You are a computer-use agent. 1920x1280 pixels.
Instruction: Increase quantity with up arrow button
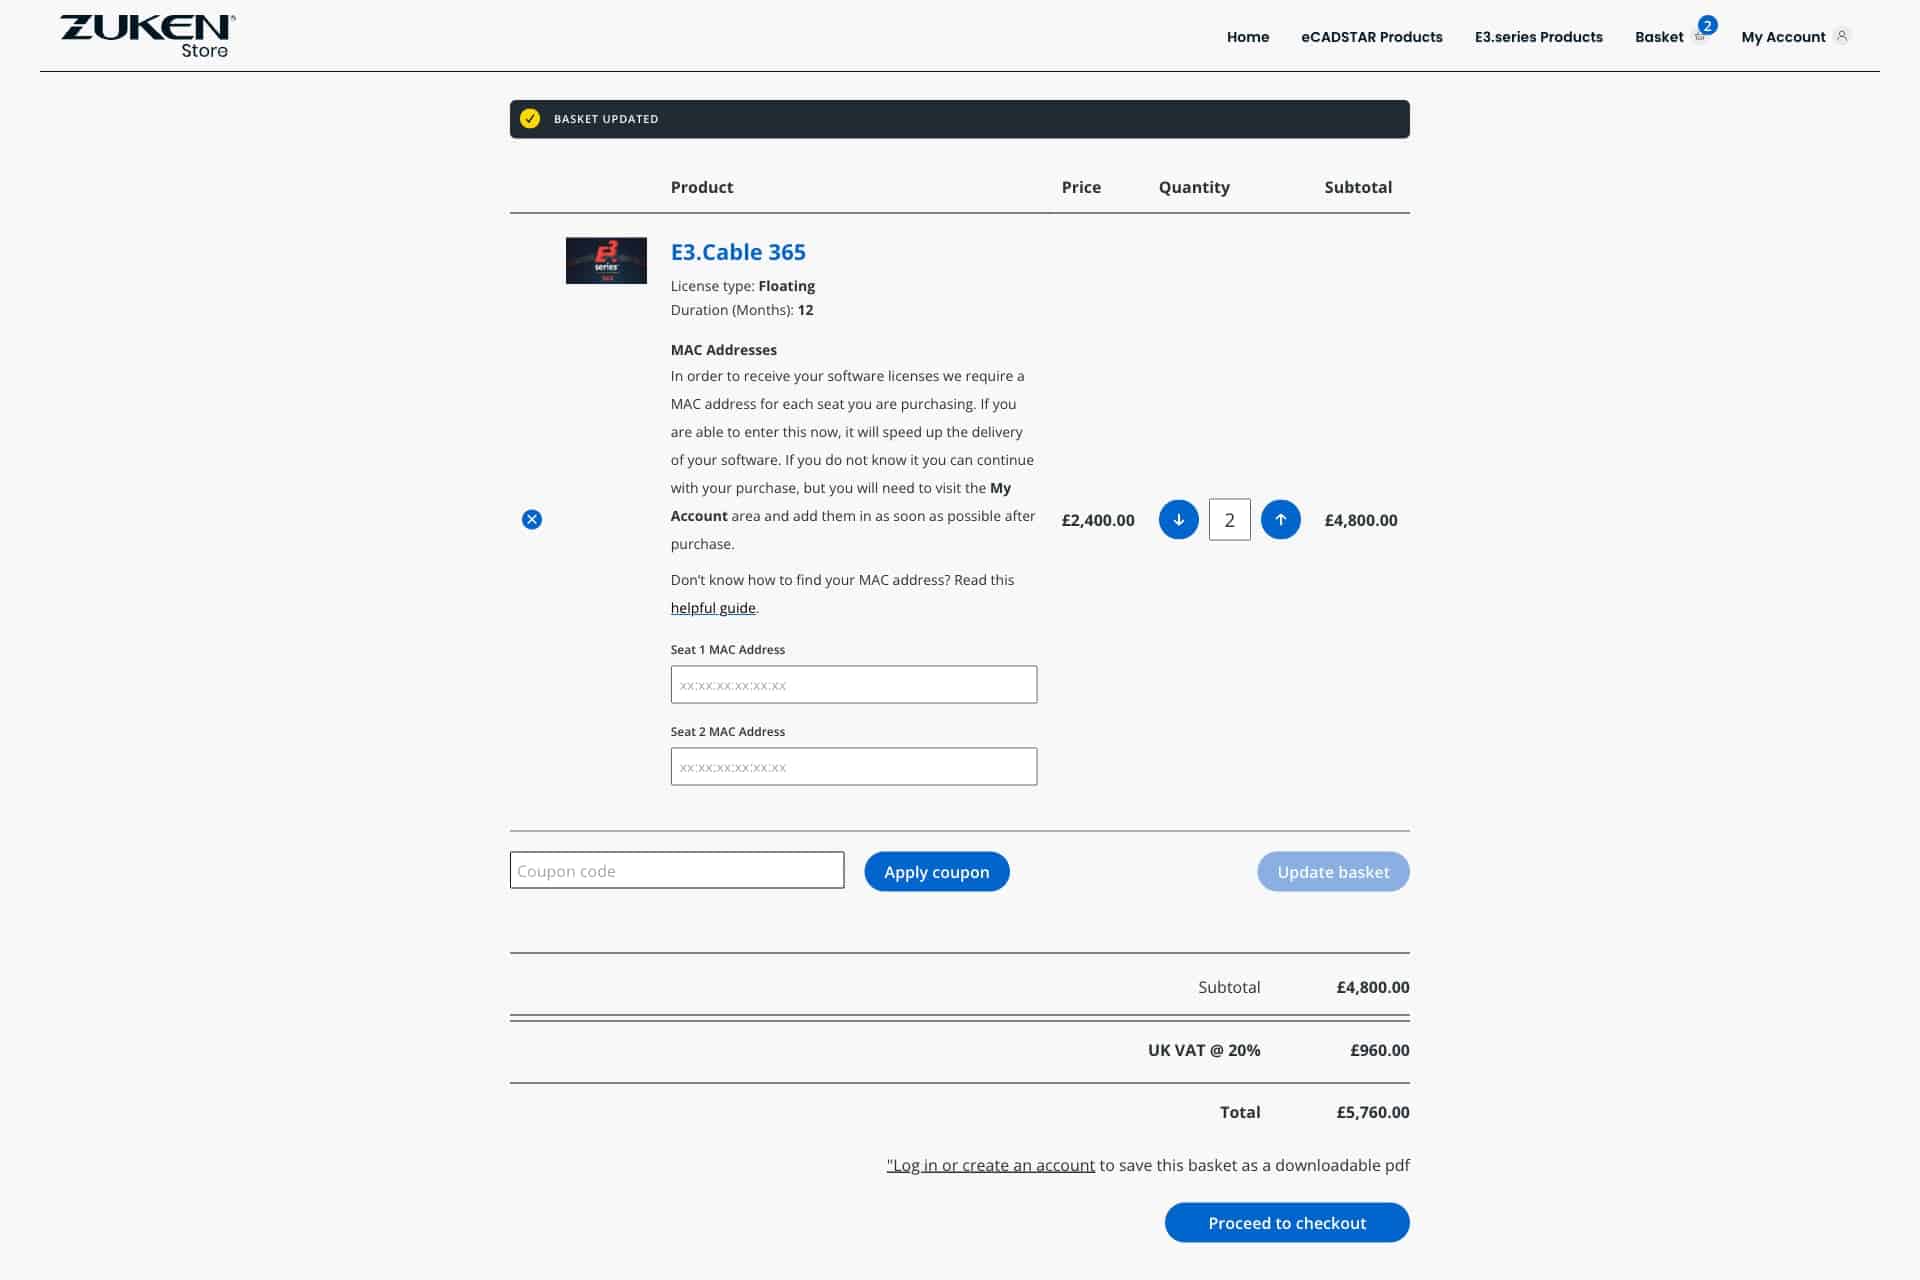pos(1280,519)
